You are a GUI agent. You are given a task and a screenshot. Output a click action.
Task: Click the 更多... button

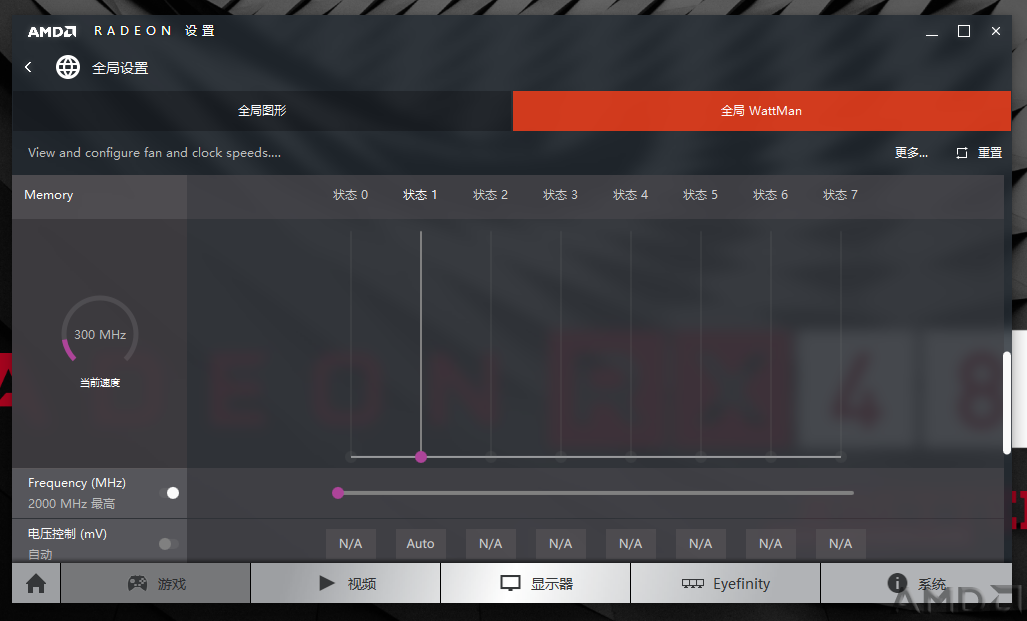point(911,153)
